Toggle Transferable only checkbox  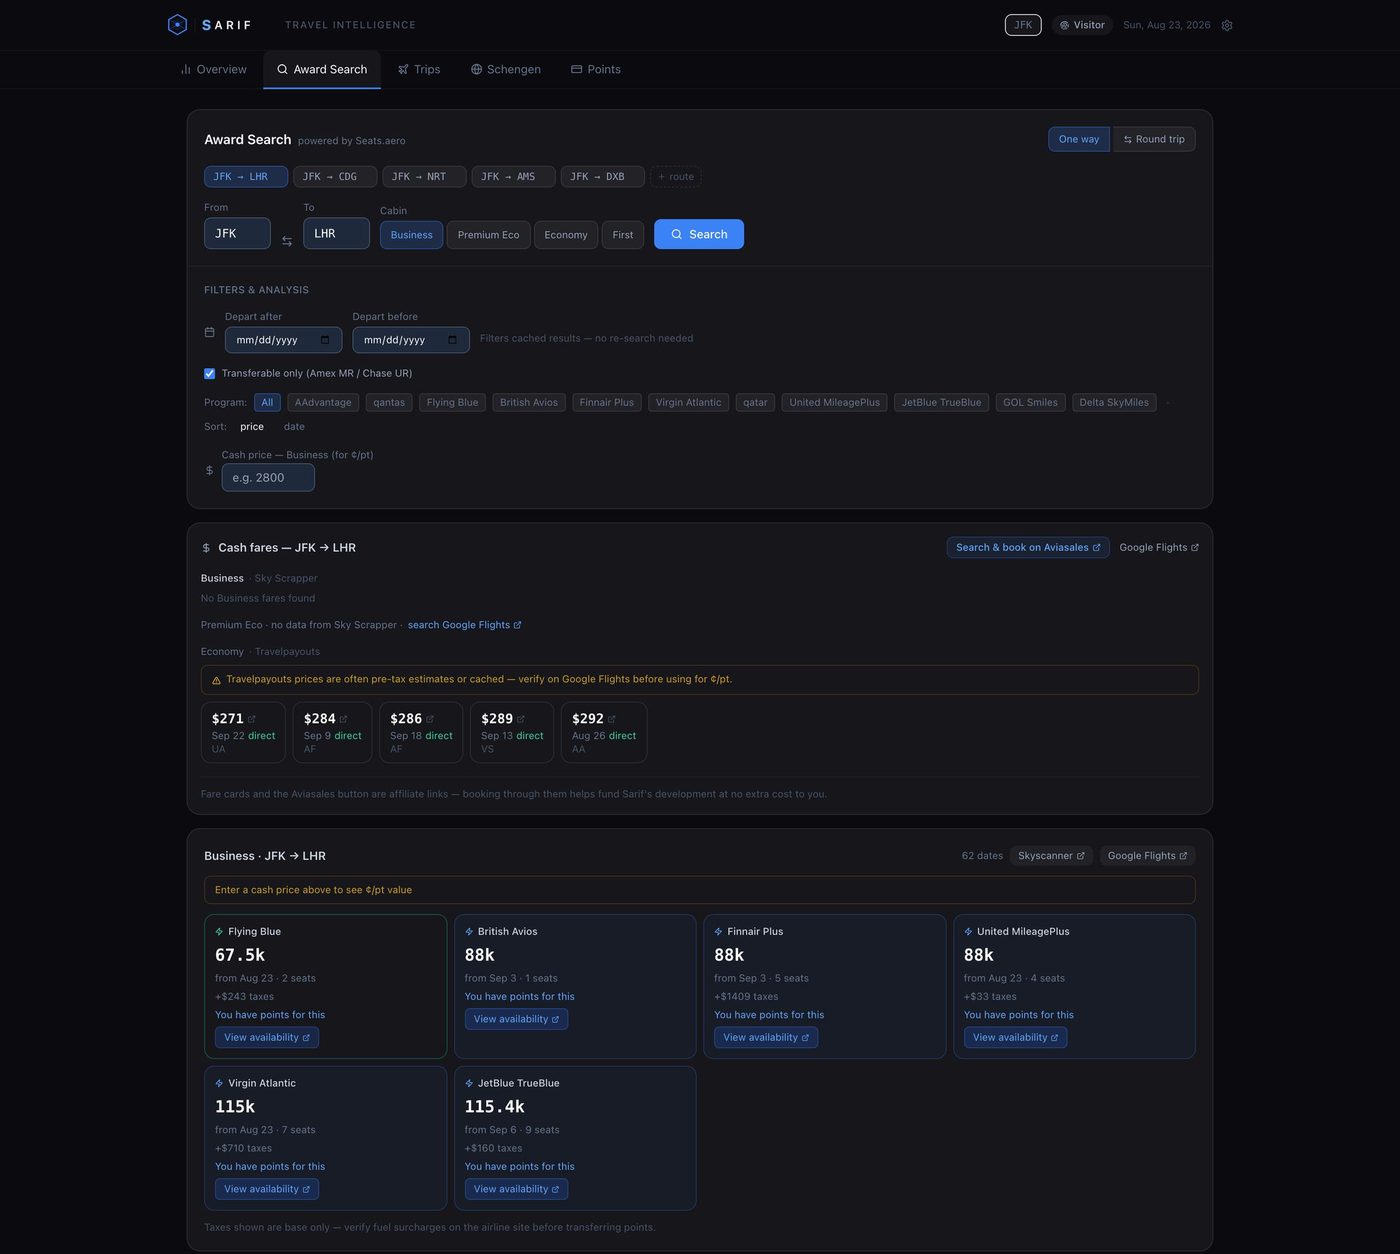click(x=210, y=373)
